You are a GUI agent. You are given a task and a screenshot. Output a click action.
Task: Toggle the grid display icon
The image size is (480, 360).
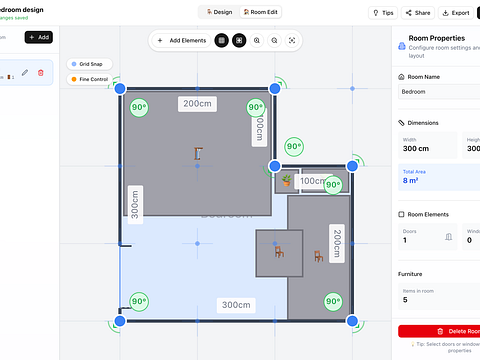pos(222,41)
